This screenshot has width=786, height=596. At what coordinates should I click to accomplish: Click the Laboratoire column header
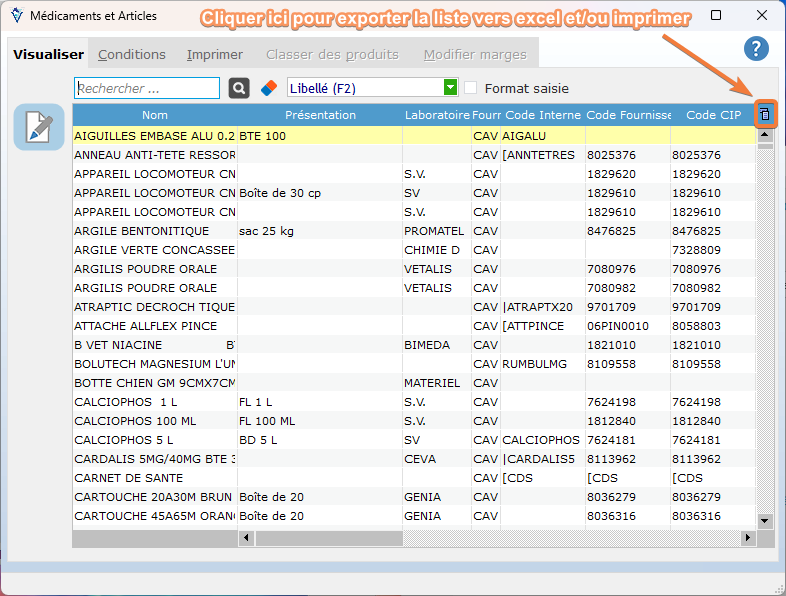[437, 115]
